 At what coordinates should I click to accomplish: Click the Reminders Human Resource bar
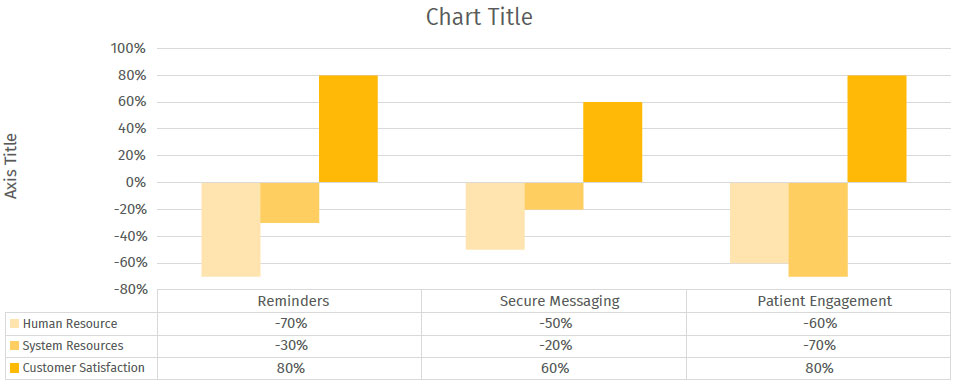(231, 229)
